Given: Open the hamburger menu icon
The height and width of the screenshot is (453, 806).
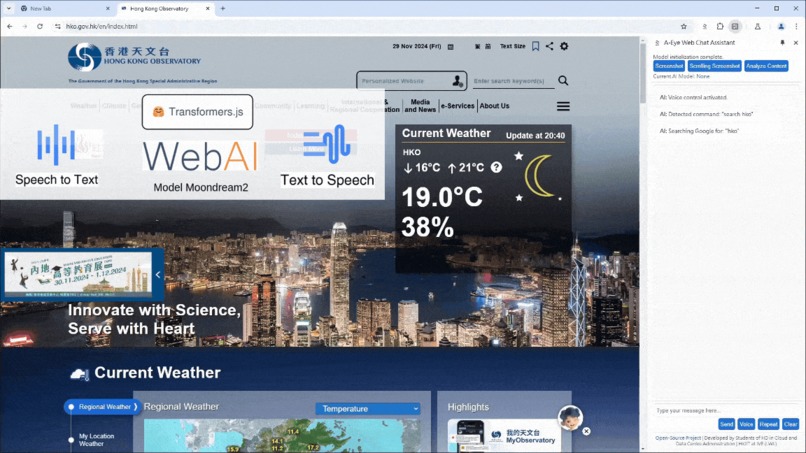Looking at the screenshot, I should [x=563, y=106].
